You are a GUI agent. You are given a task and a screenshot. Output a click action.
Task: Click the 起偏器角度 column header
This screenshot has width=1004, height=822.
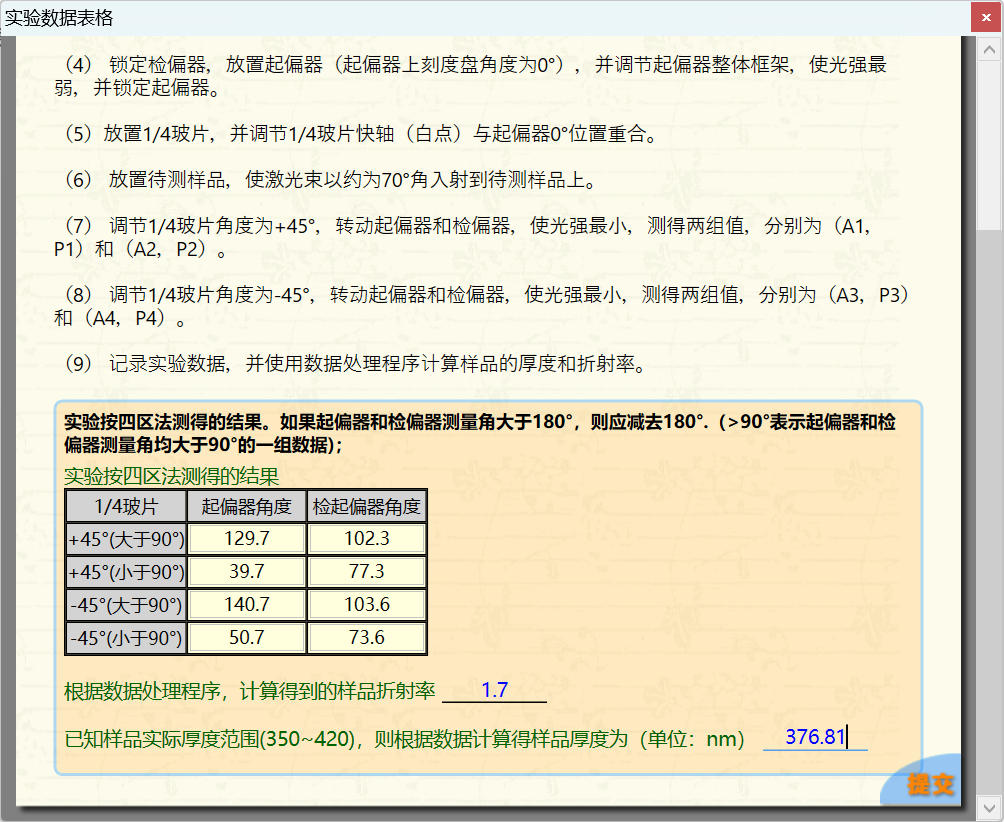tap(247, 506)
